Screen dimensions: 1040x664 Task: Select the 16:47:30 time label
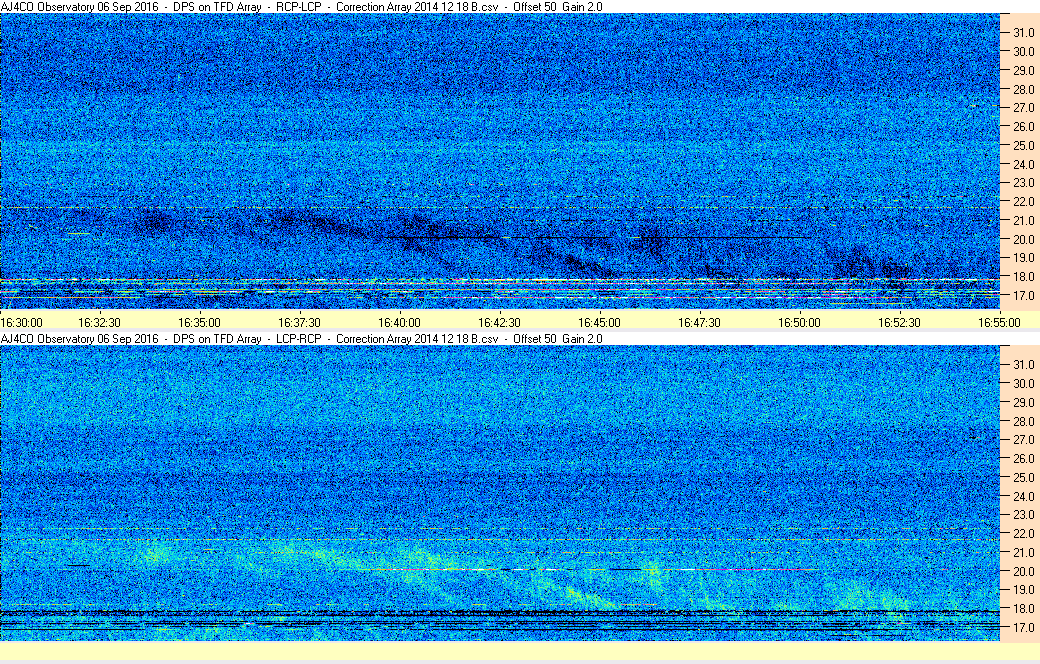click(x=699, y=323)
